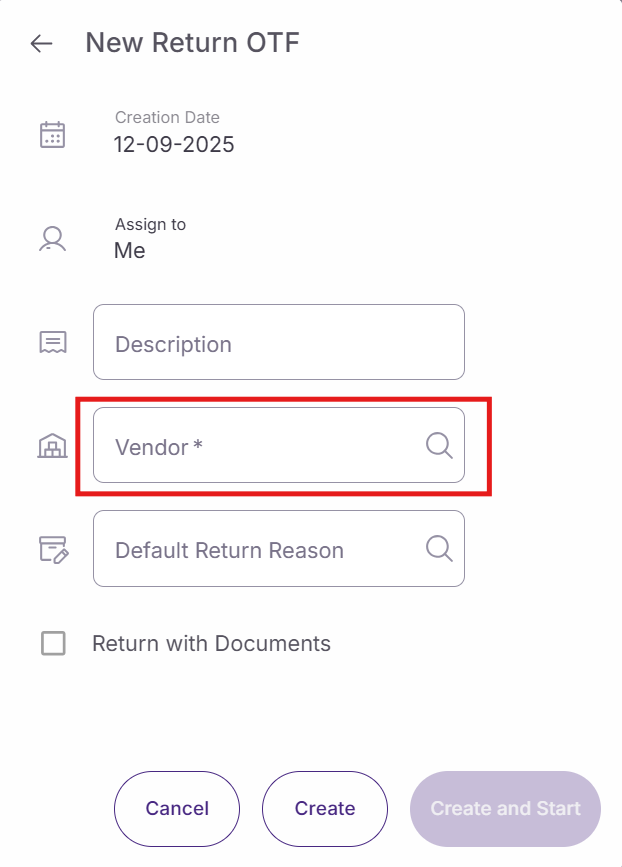Select the creation date 12-09-2025
Image resolution: width=622 pixels, height=867 pixels.
[x=174, y=144]
